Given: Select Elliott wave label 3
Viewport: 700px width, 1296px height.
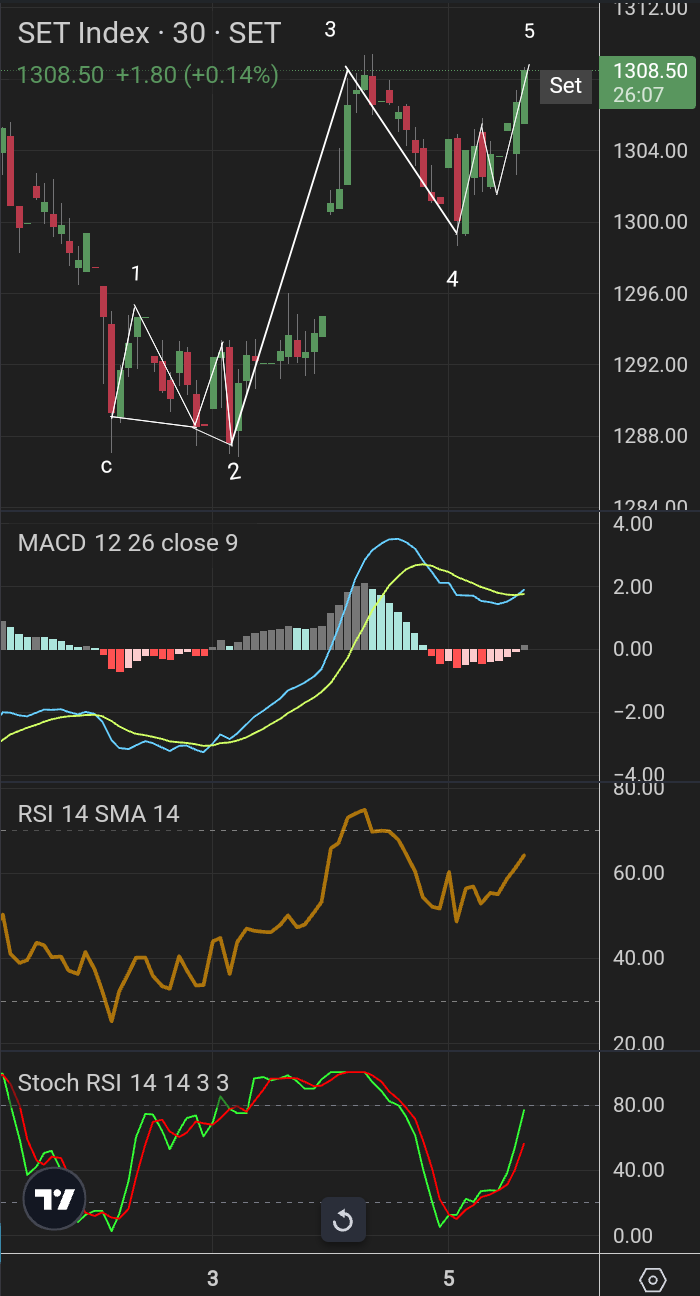Looking at the screenshot, I should pos(330,30).
